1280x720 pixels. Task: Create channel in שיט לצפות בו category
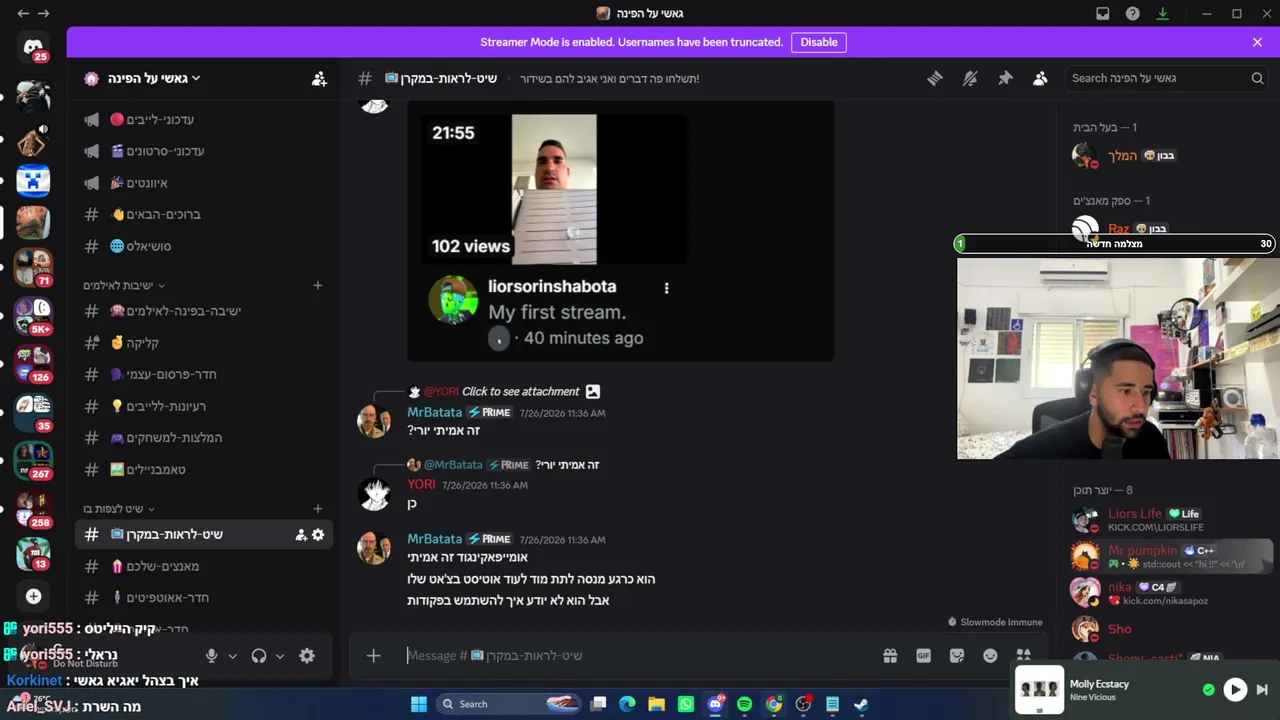(318, 509)
